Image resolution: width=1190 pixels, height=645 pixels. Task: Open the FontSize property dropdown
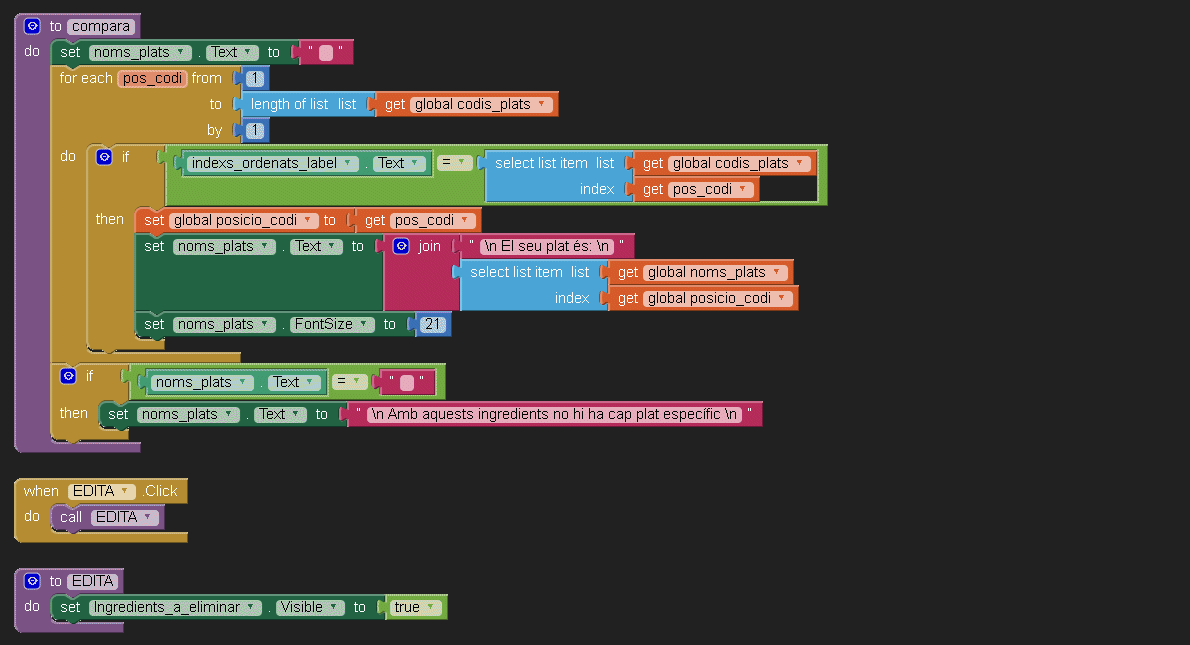(367, 324)
